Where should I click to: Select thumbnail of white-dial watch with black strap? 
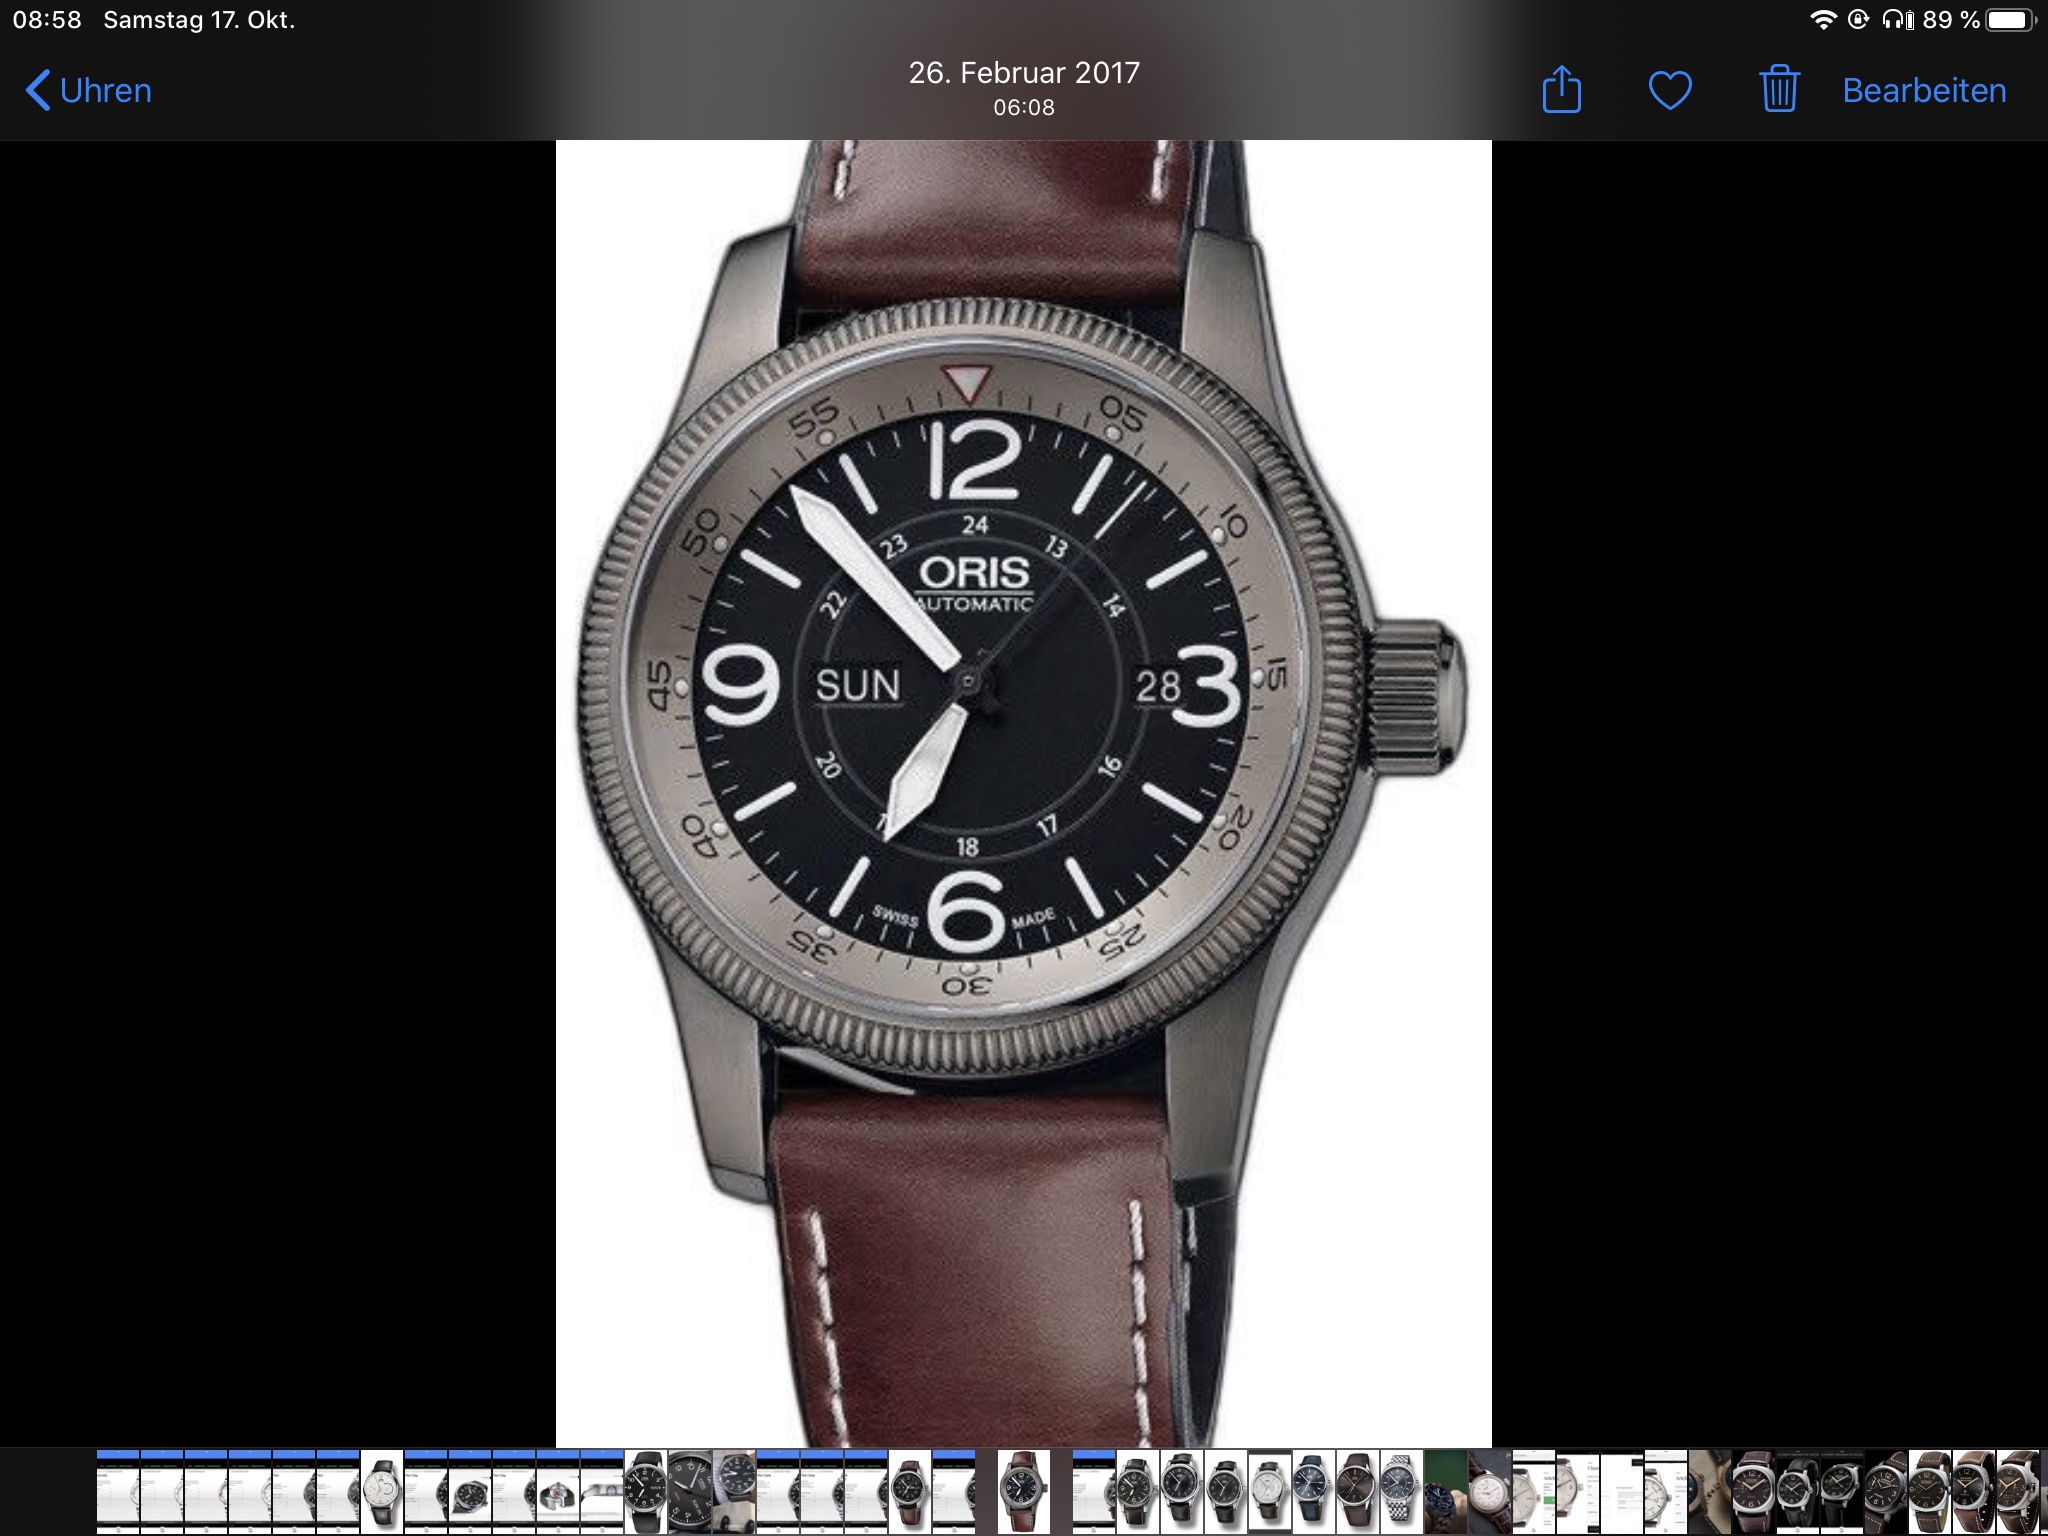(382, 1492)
